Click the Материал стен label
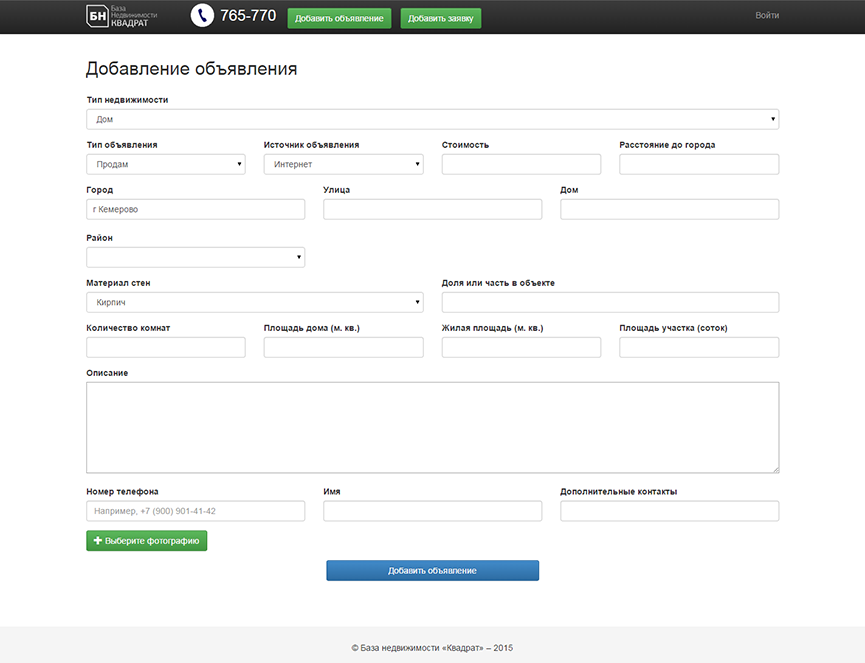The height and width of the screenshot is (663, 865). tap(118, 283)
